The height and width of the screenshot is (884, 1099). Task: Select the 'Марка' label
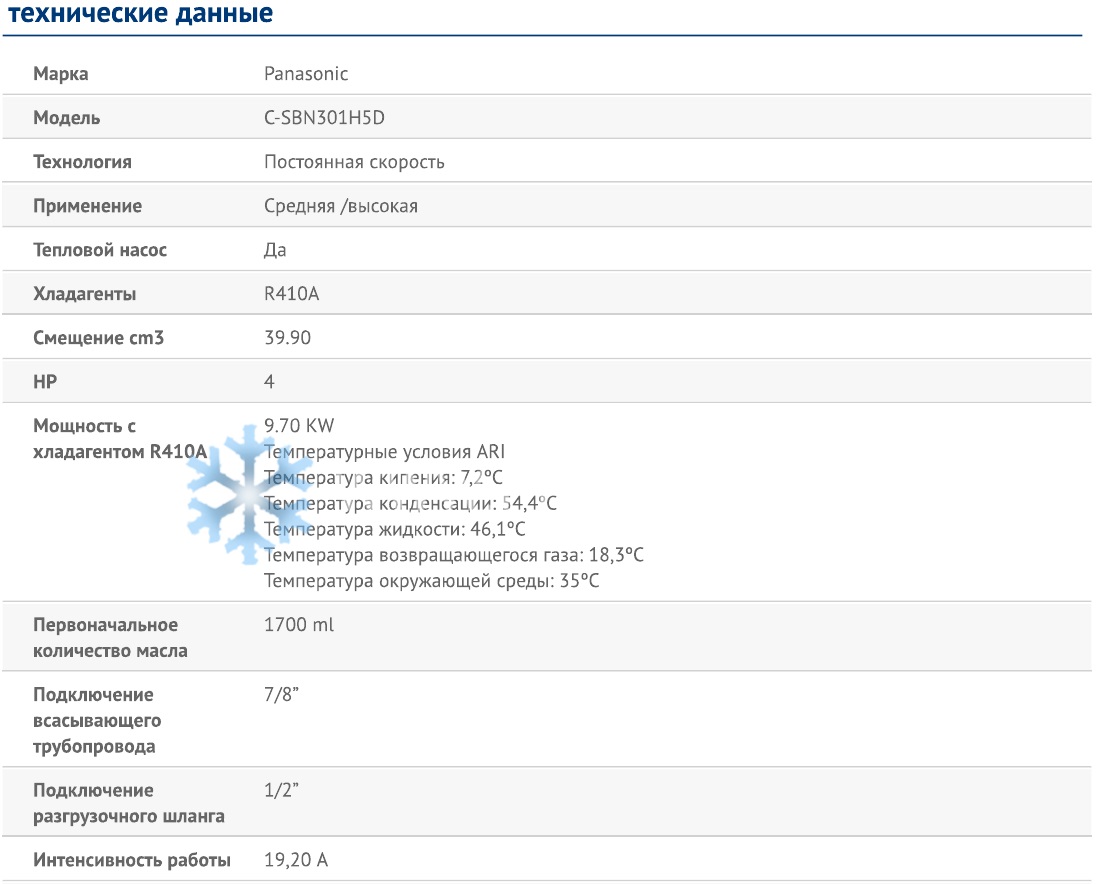click(61, 74)
